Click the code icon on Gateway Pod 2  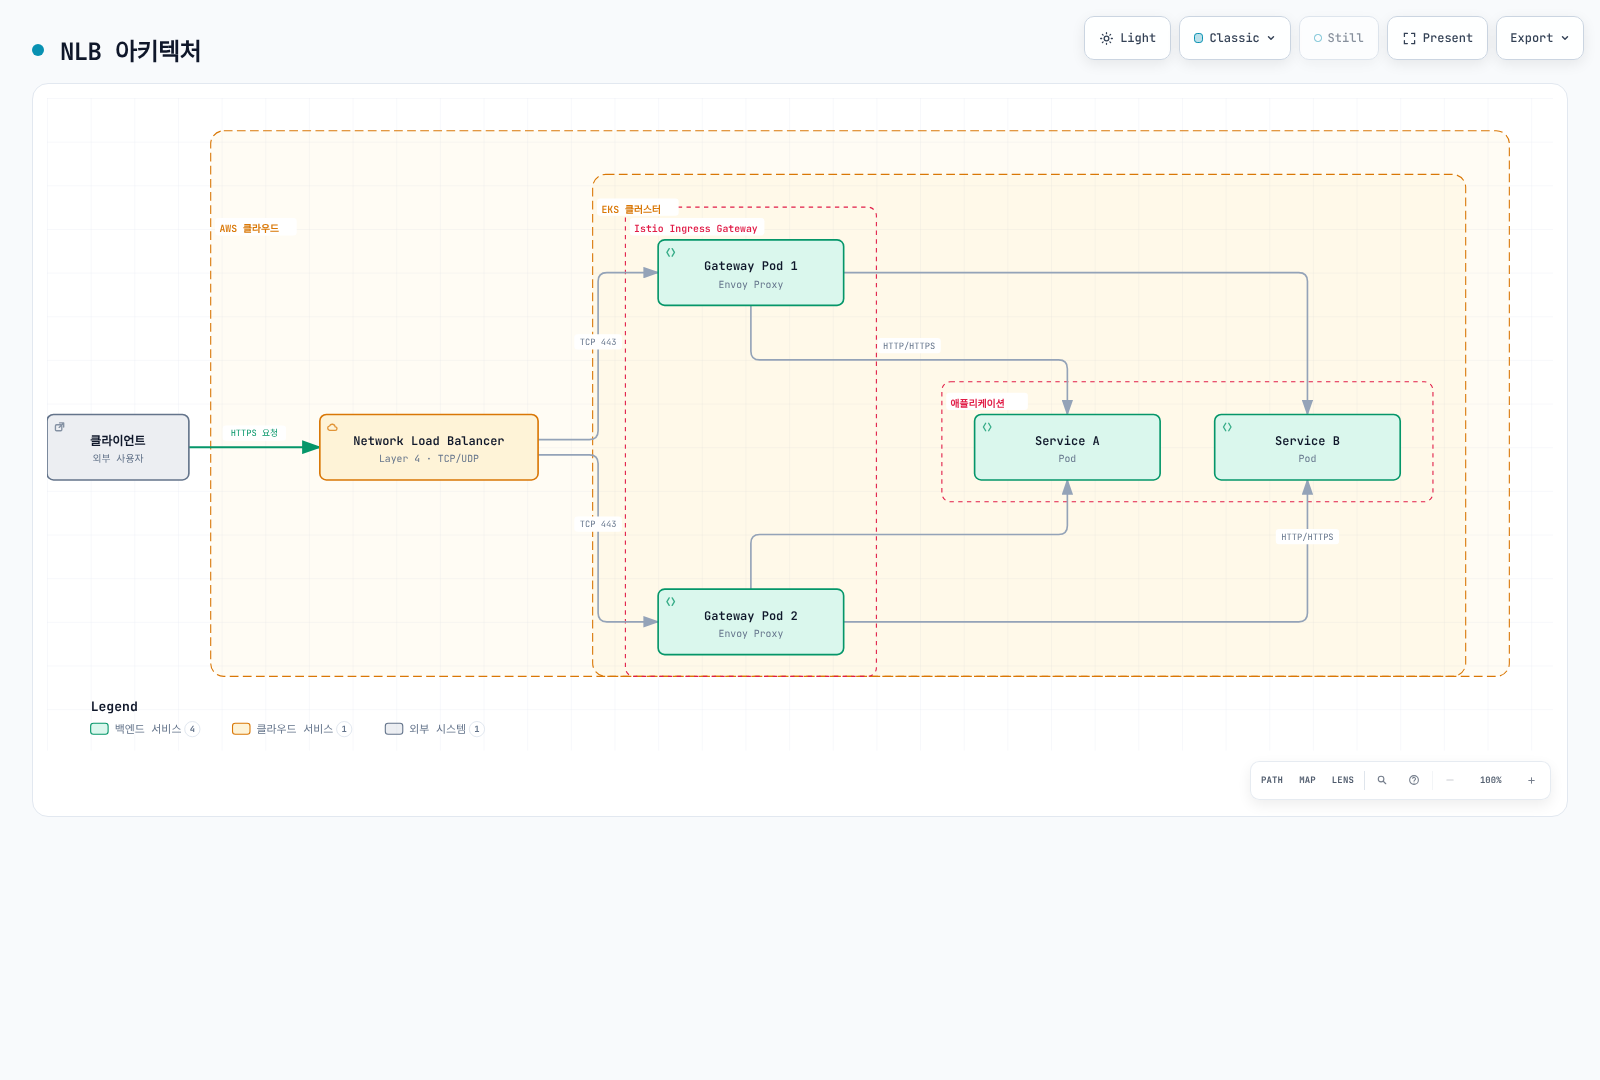[671, 602]
